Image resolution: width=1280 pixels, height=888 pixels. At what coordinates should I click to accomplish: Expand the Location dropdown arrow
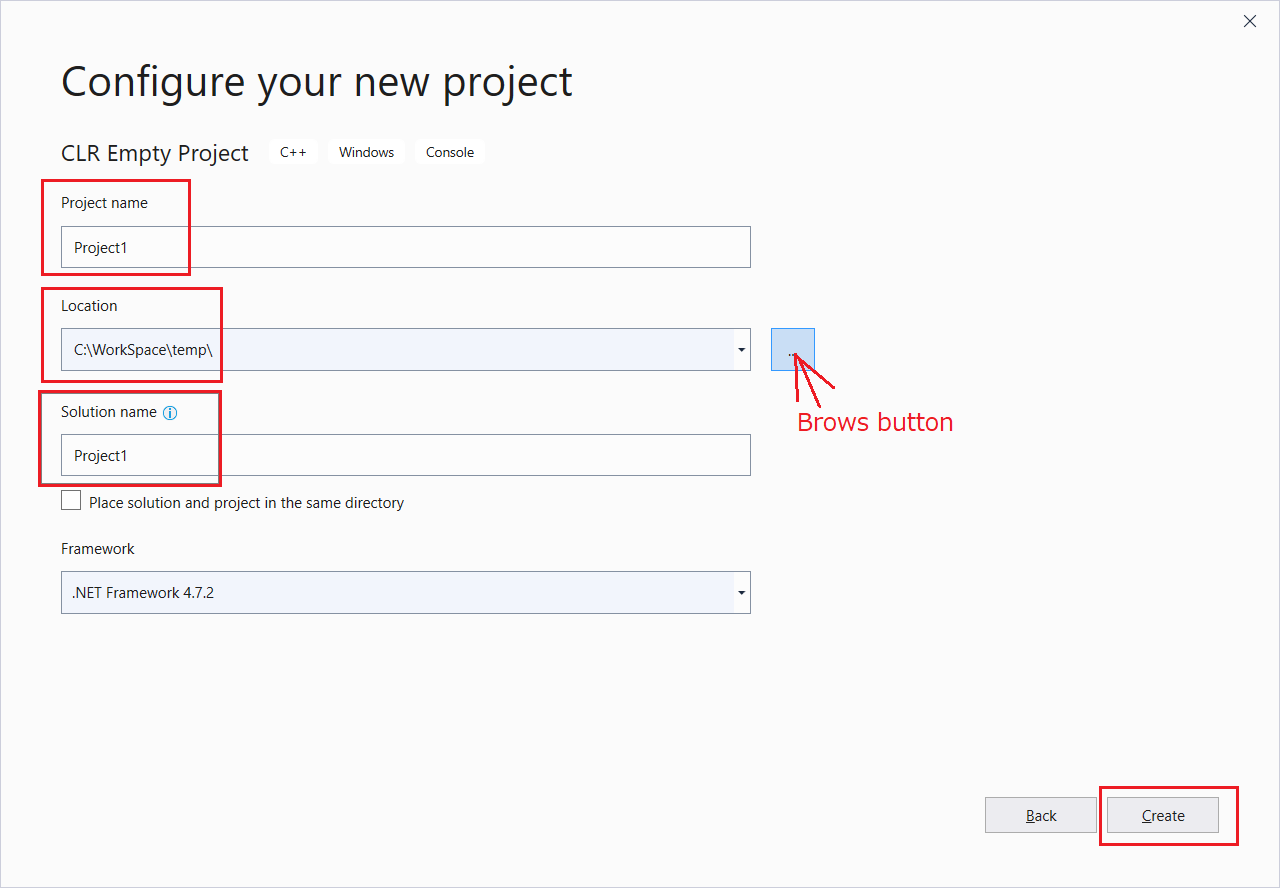click(741, 350)
